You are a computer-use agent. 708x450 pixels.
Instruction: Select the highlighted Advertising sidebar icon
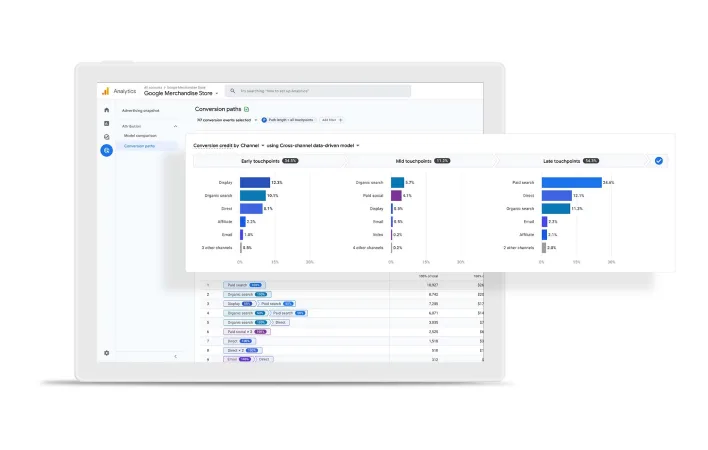[107, 150]
